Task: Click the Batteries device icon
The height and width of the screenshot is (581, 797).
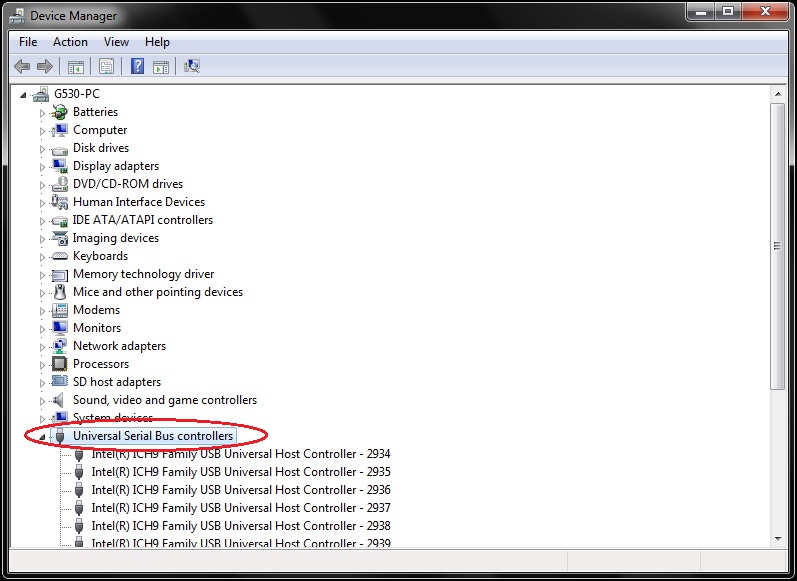Action: click(60, 112)
